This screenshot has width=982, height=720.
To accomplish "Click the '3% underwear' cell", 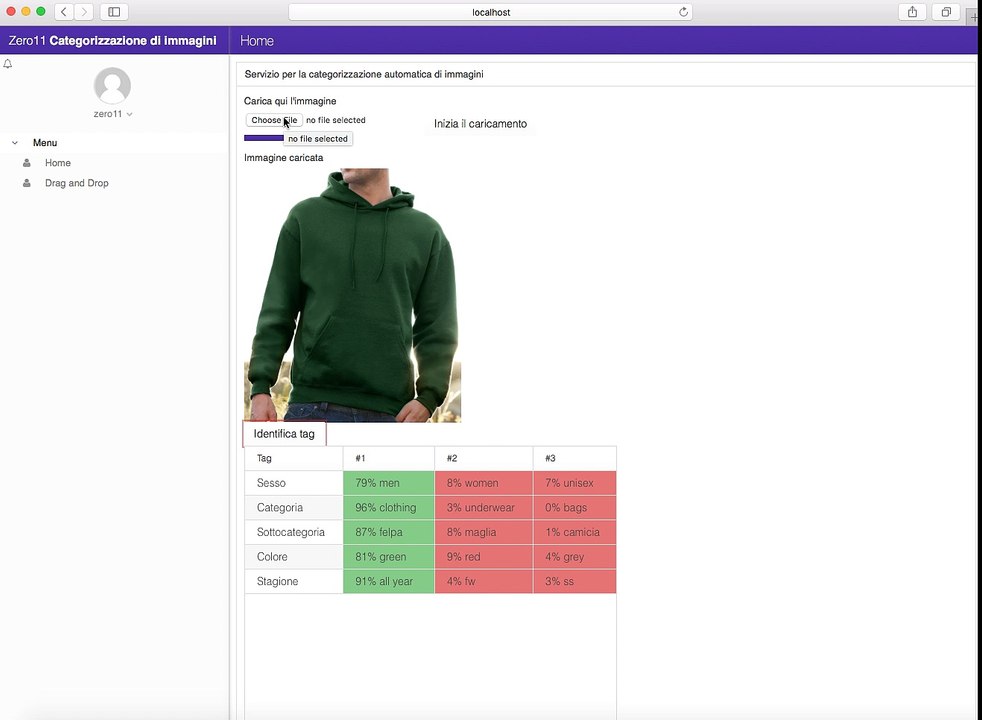I will point(483,508).
